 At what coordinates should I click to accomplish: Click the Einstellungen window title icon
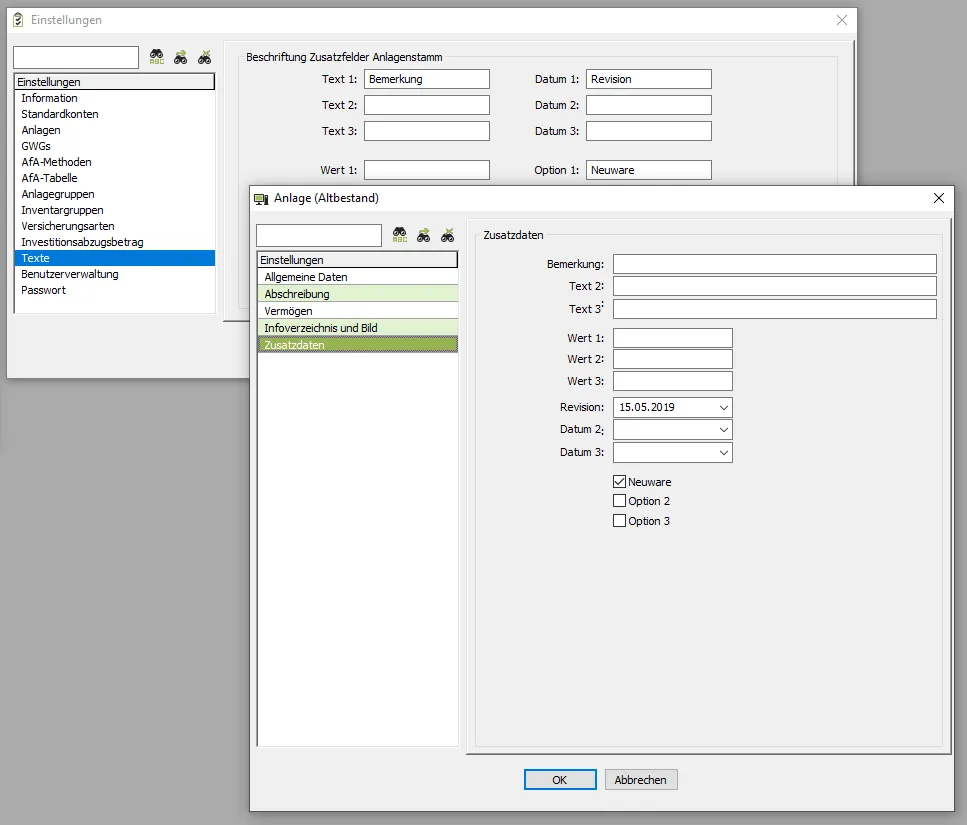[x=18, y=20]
